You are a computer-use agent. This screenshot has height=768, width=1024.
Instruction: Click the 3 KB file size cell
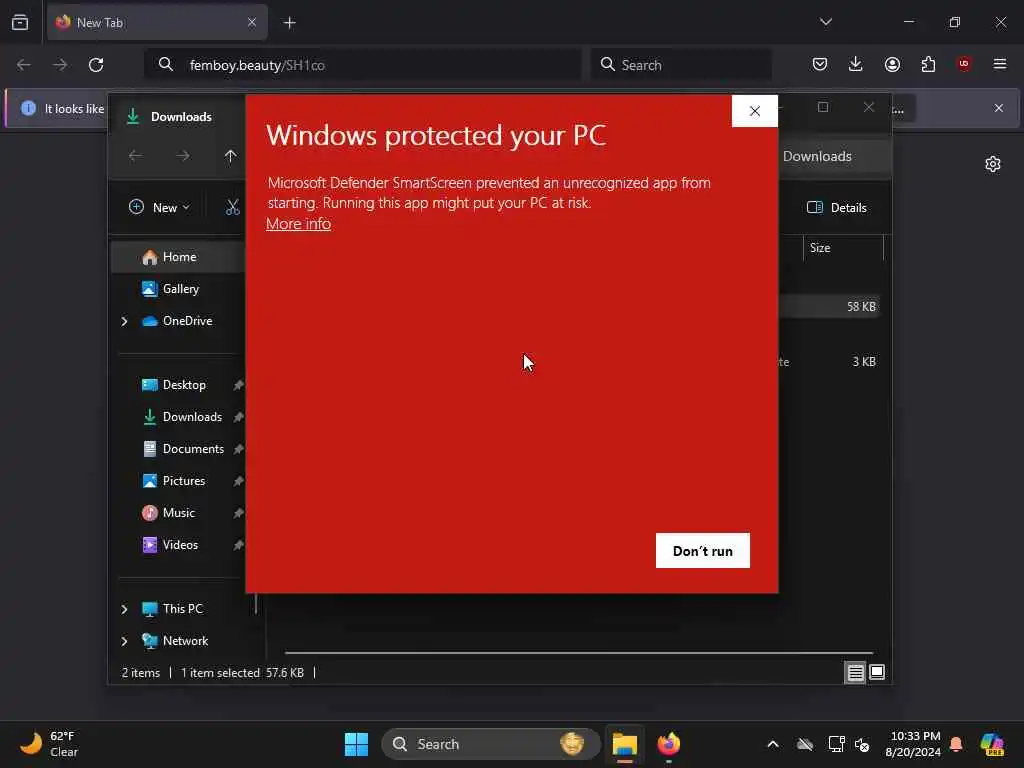point(864,362)
